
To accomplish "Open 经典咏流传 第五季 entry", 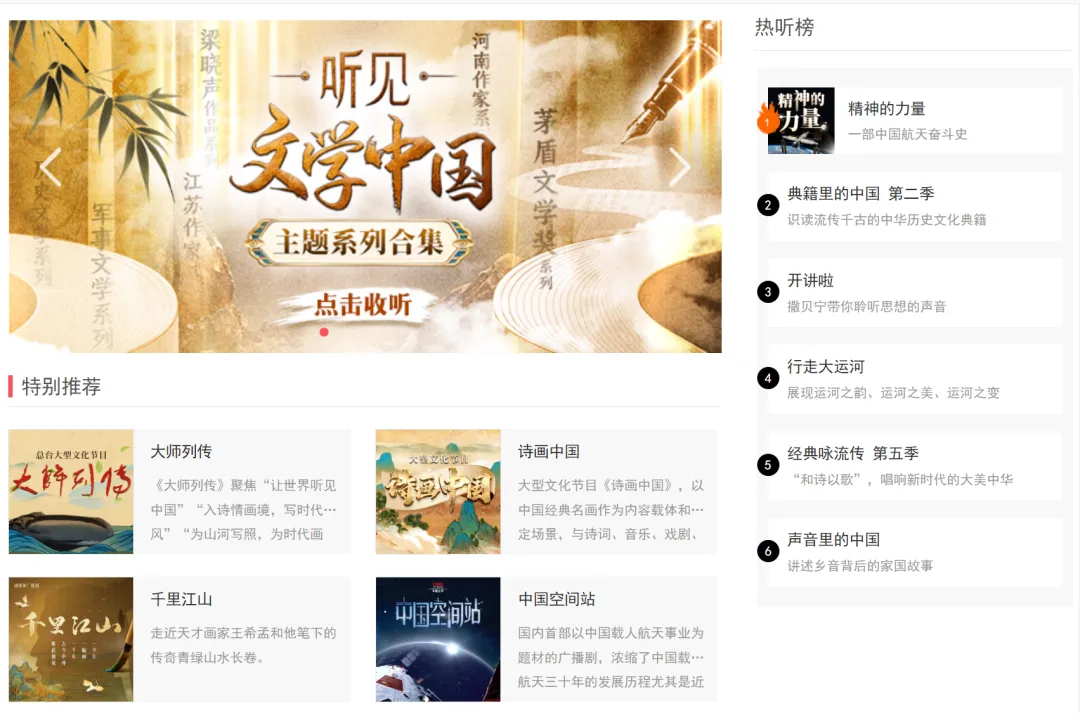I will pos(853,453).
